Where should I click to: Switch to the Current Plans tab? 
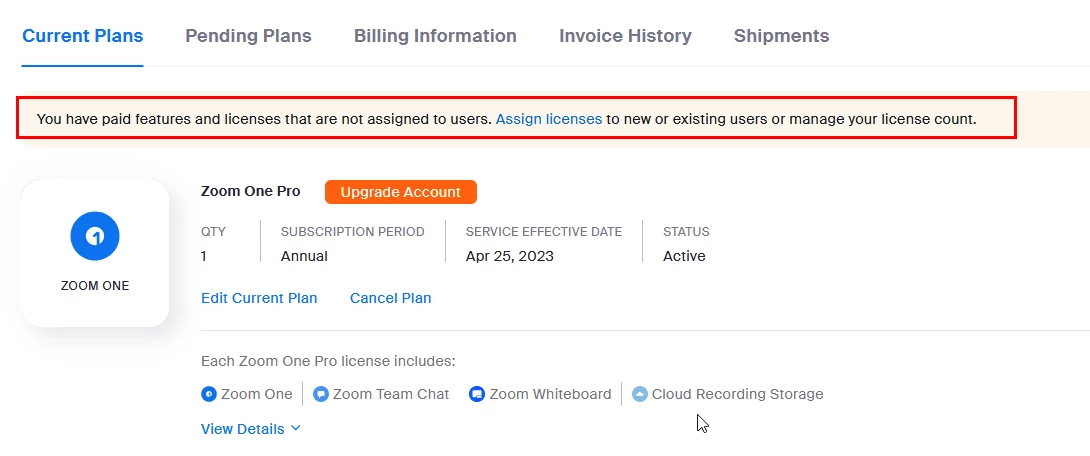[83, 36]
